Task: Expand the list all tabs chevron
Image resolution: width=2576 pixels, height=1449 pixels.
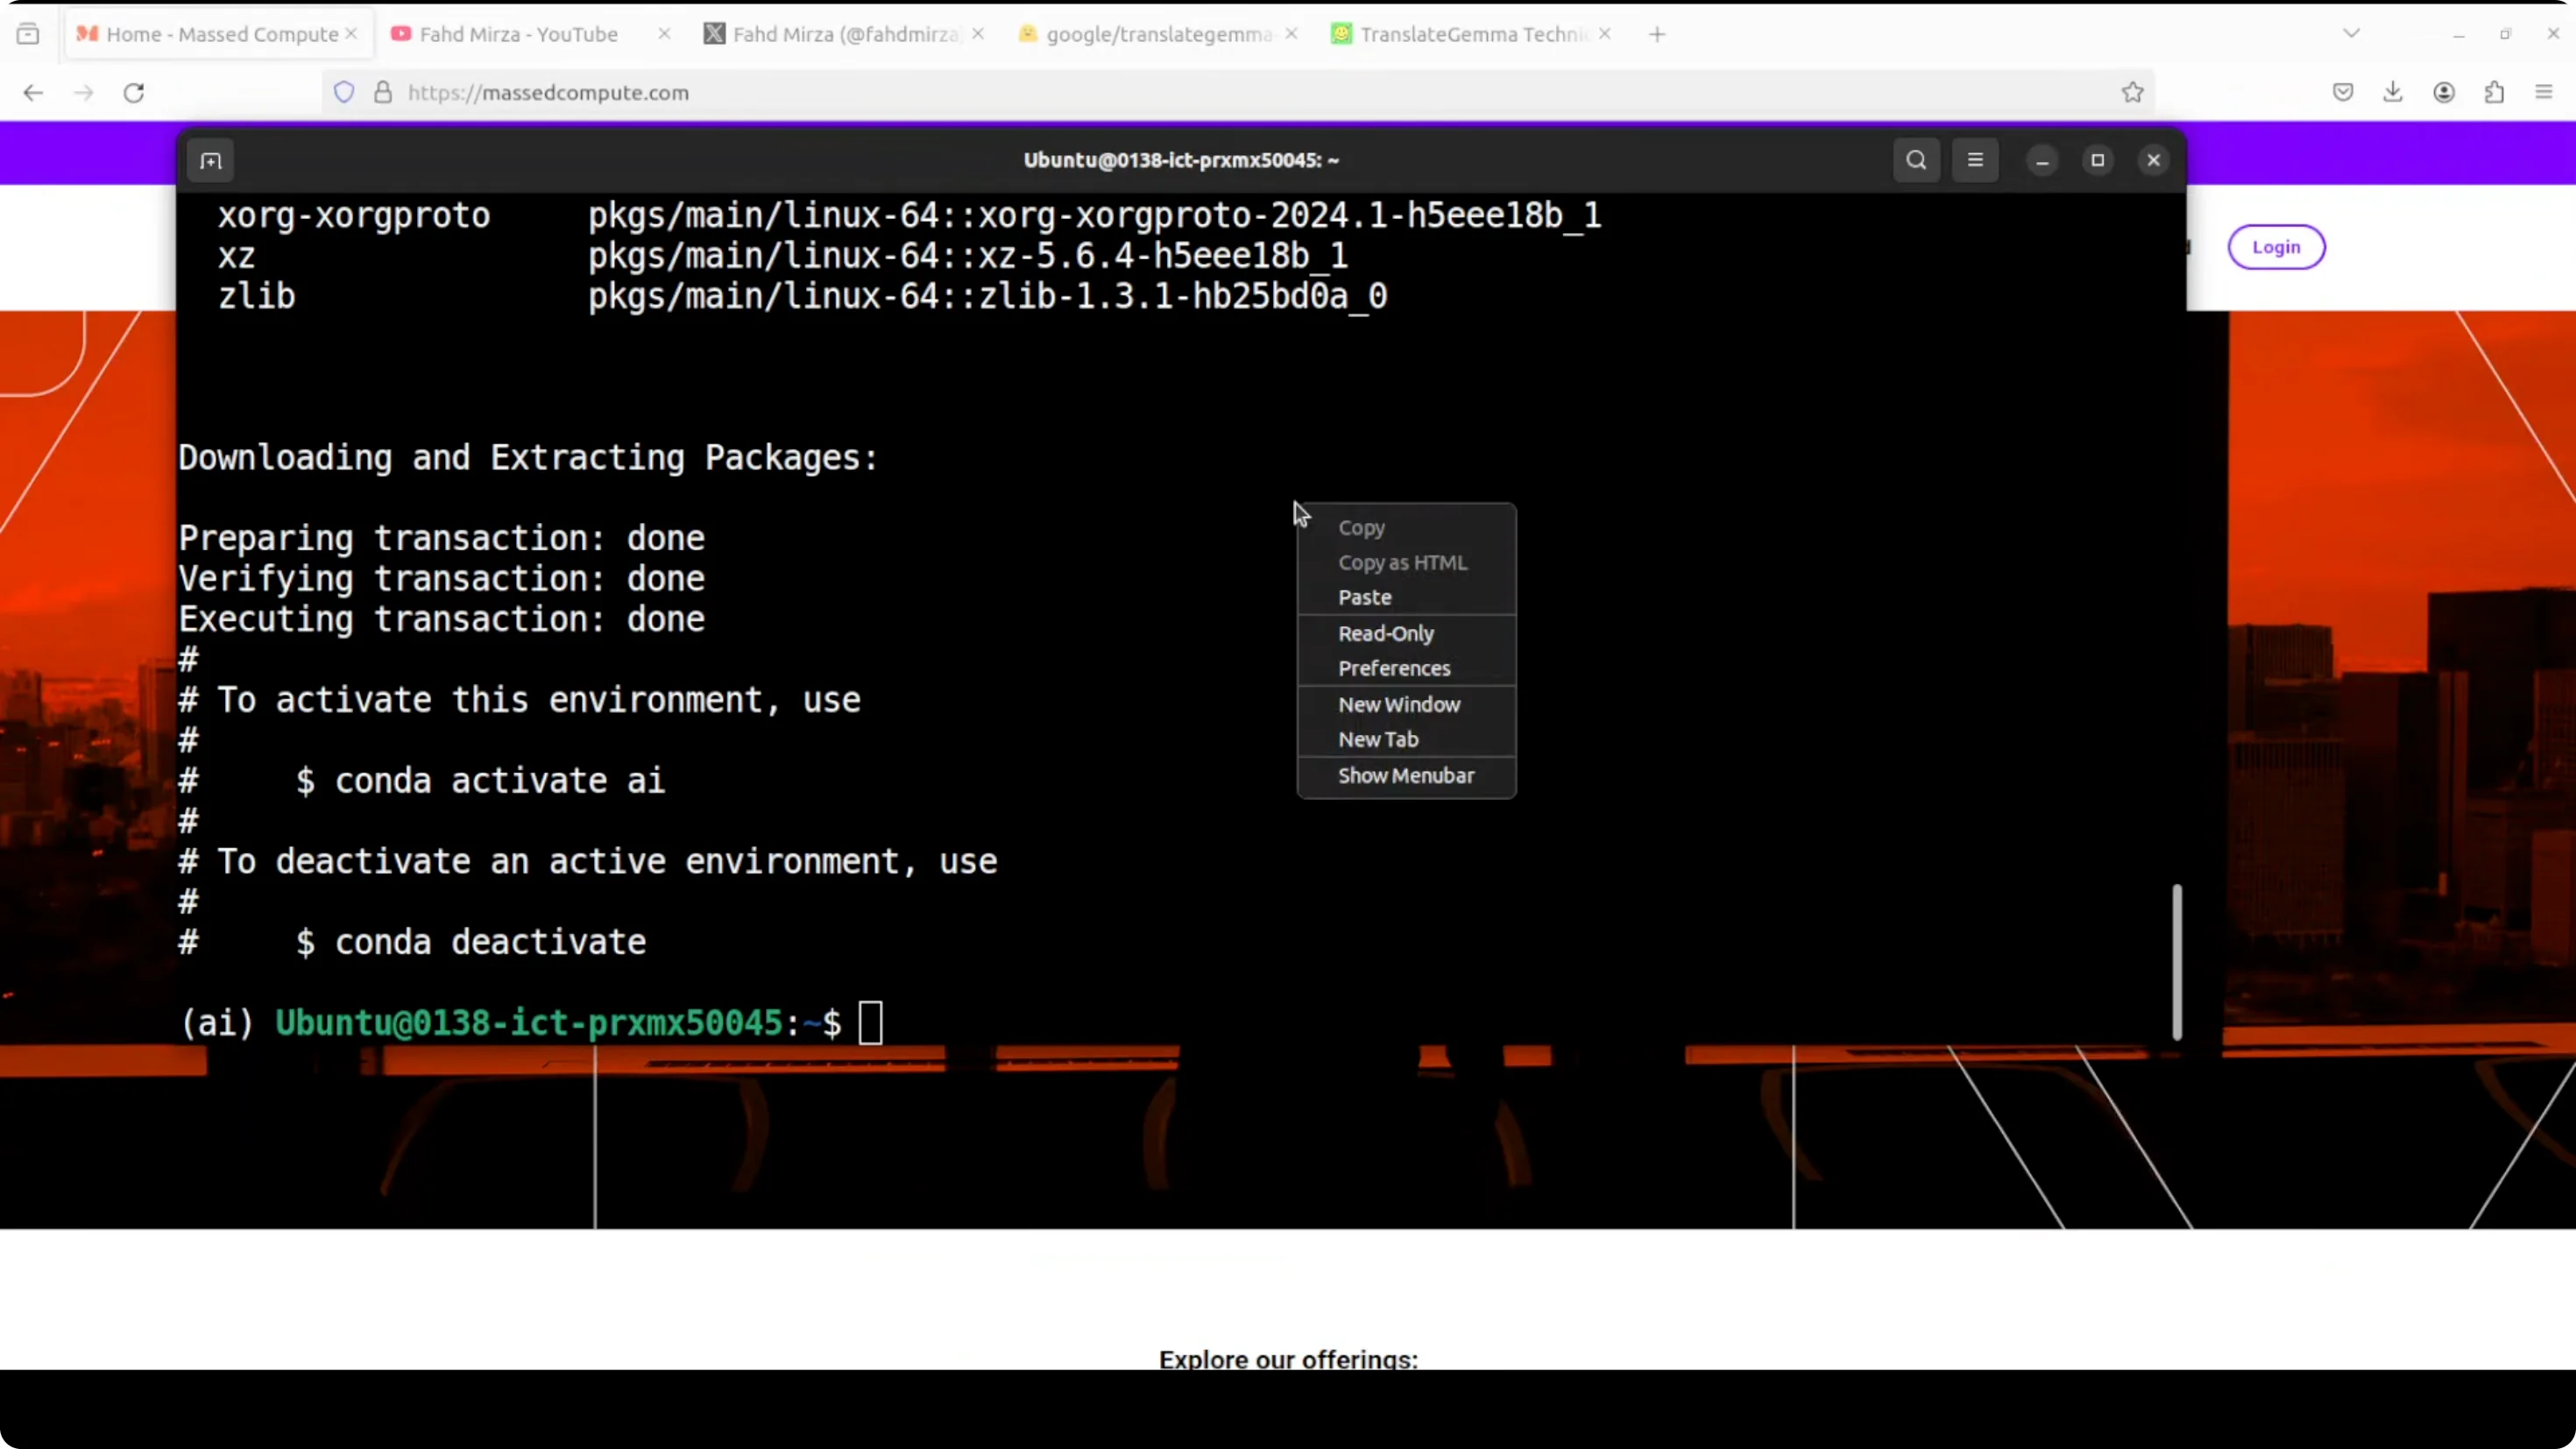Action: coord(2351,34)
